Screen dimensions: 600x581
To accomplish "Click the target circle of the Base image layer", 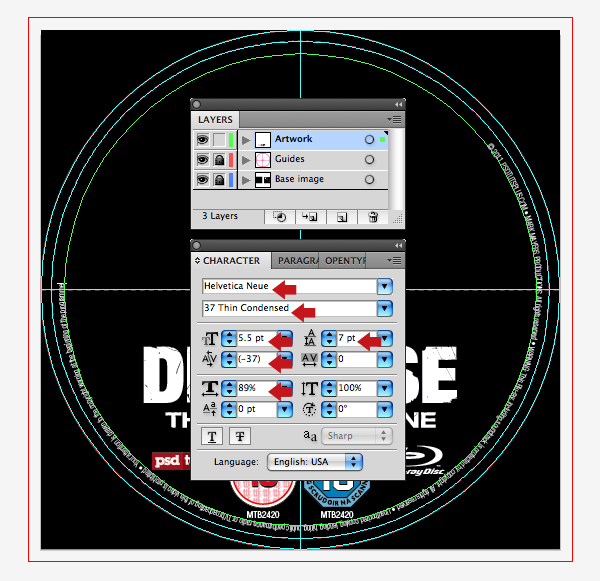I will (369, 180).
